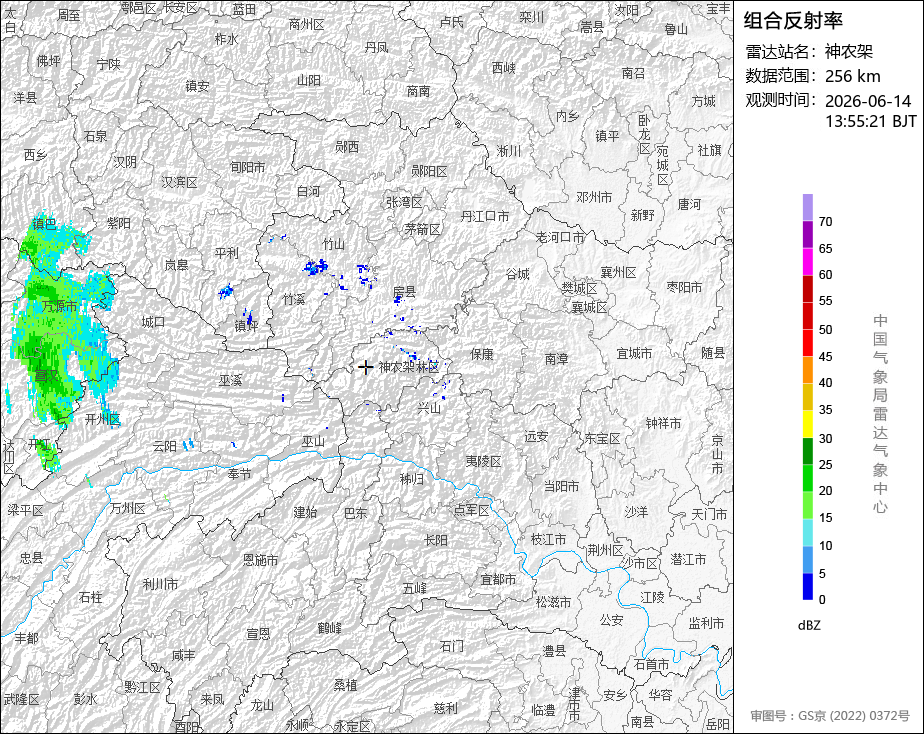This screenshot has width=924, height=734.
Task: Choose the yellow 30–35 dBZ swatch
Action: [807, 424]
